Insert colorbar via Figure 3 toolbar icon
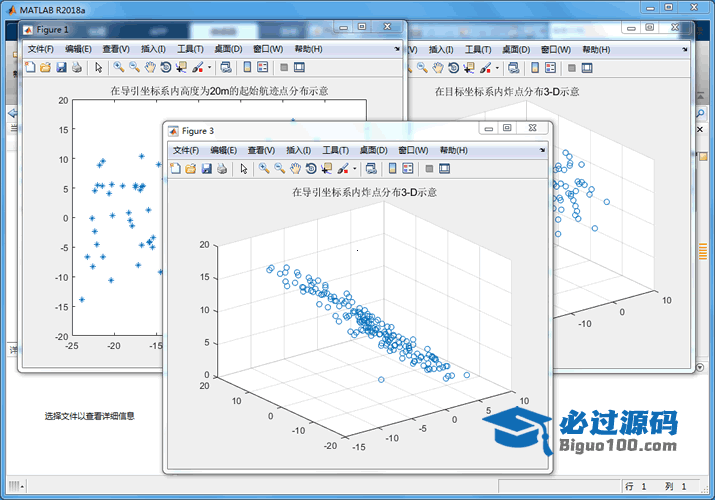 [393, 169]
